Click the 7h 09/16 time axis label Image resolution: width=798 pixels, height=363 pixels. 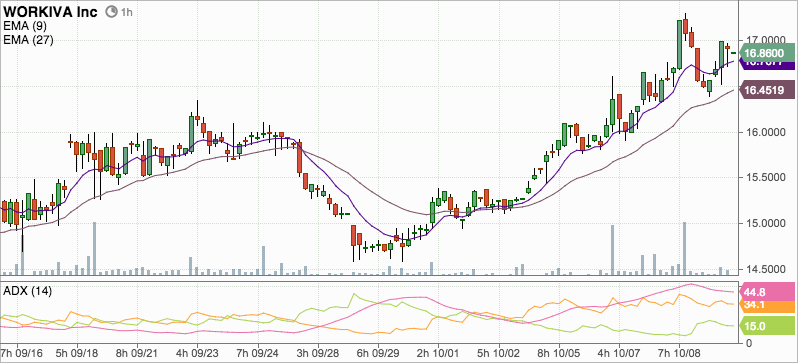(x=22, y=352)
